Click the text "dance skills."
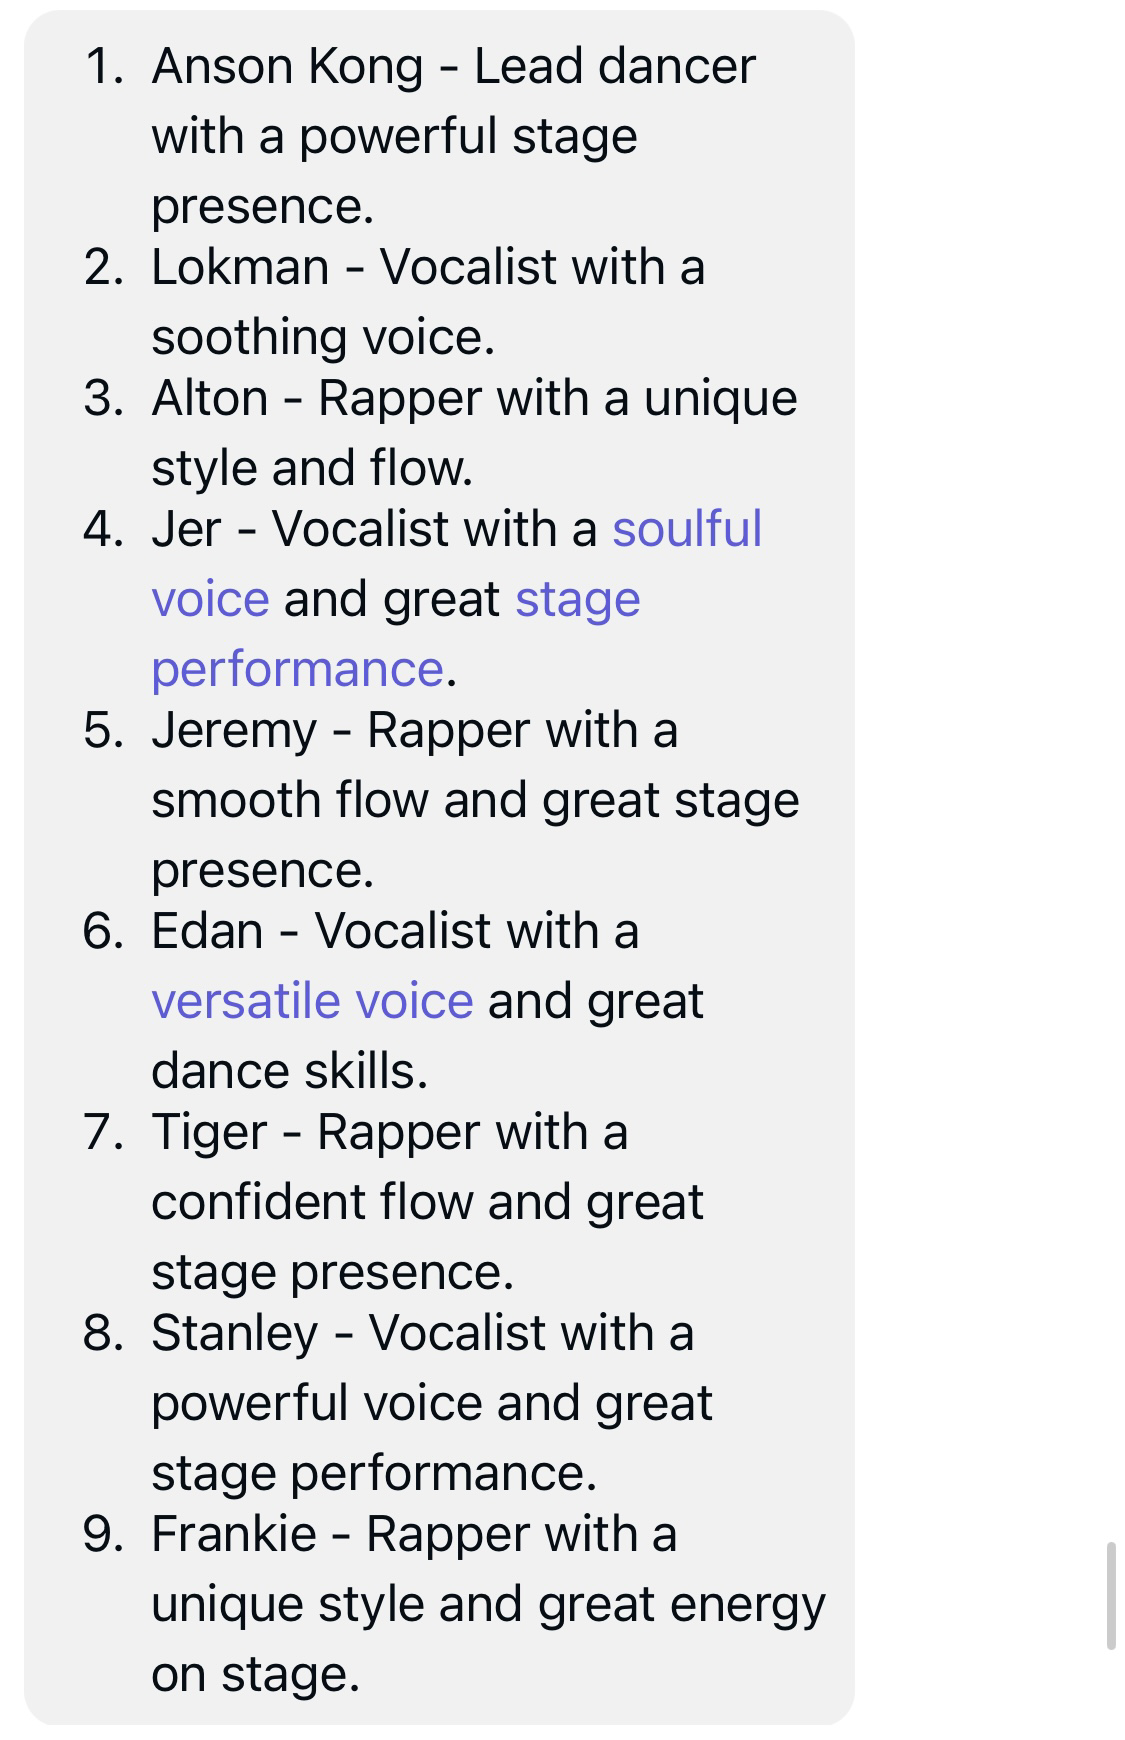The image size is (1125, 1740). coord(290,1071)
